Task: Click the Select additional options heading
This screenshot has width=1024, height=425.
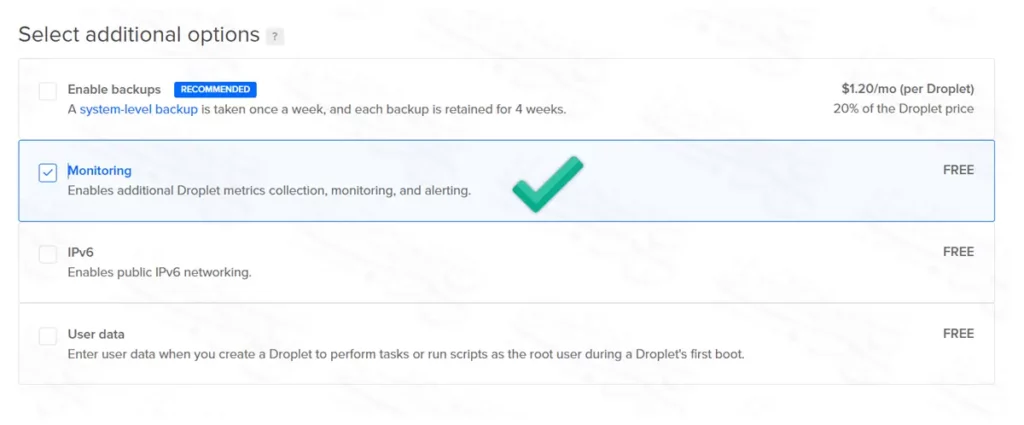Action: coord(139,35)
